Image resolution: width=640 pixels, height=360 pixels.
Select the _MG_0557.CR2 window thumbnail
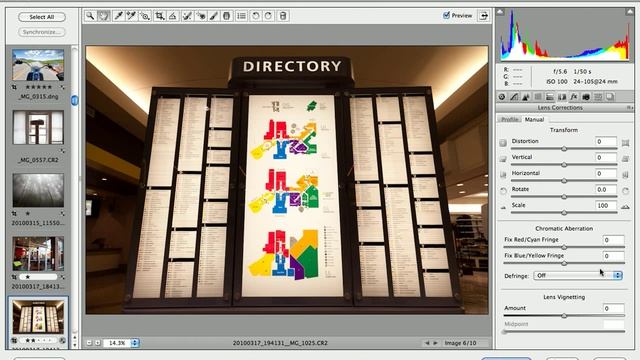(38, 127)
